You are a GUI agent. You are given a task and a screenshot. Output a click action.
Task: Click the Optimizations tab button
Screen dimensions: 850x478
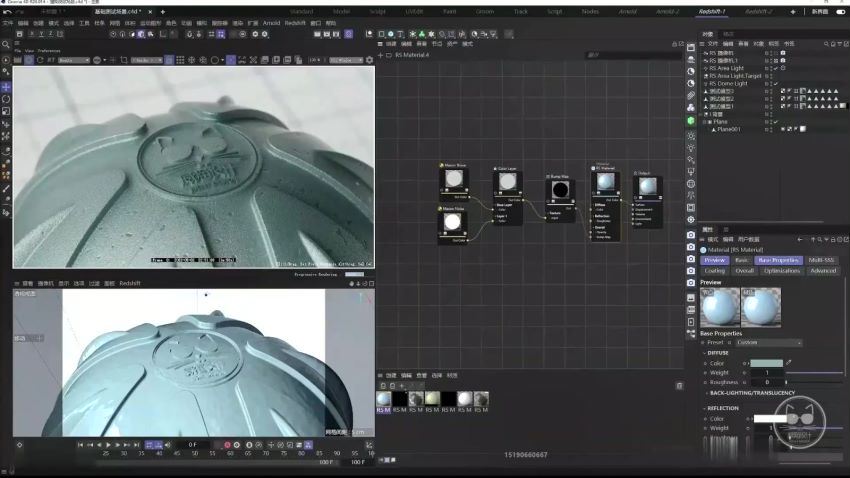[x=781, y=270]
